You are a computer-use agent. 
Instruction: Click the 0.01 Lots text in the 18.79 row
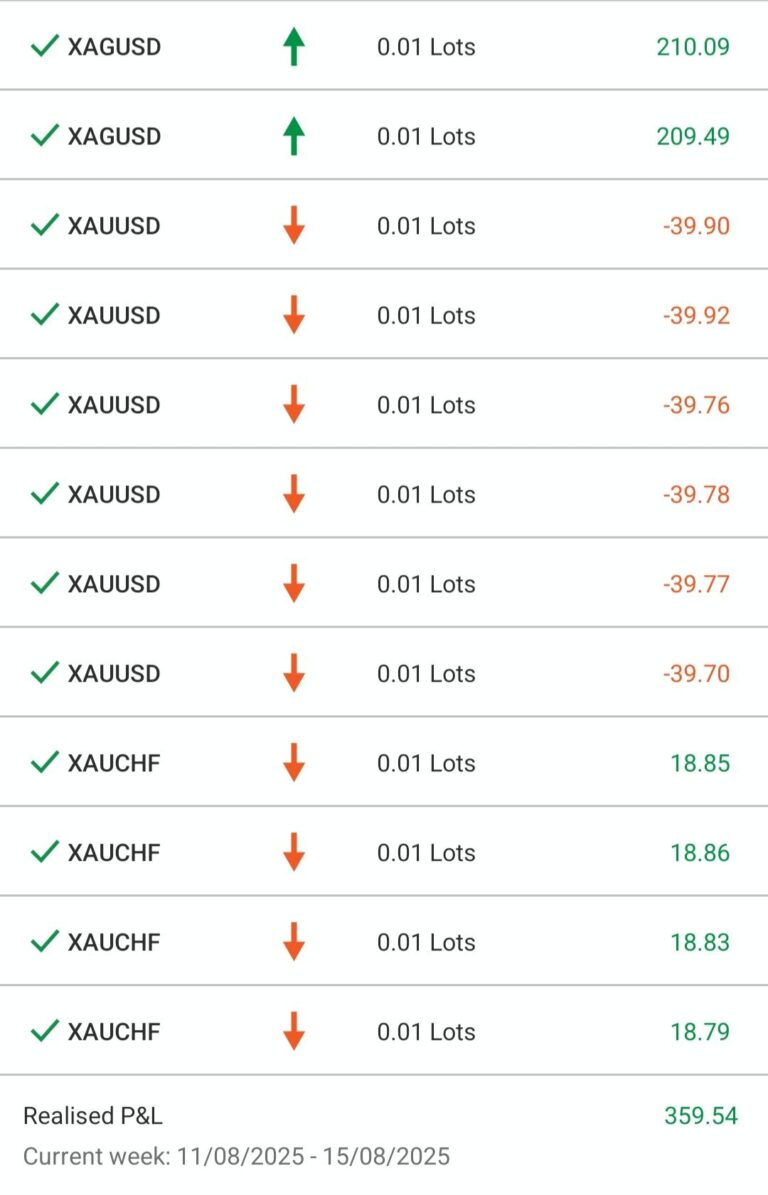point(426,1032)
